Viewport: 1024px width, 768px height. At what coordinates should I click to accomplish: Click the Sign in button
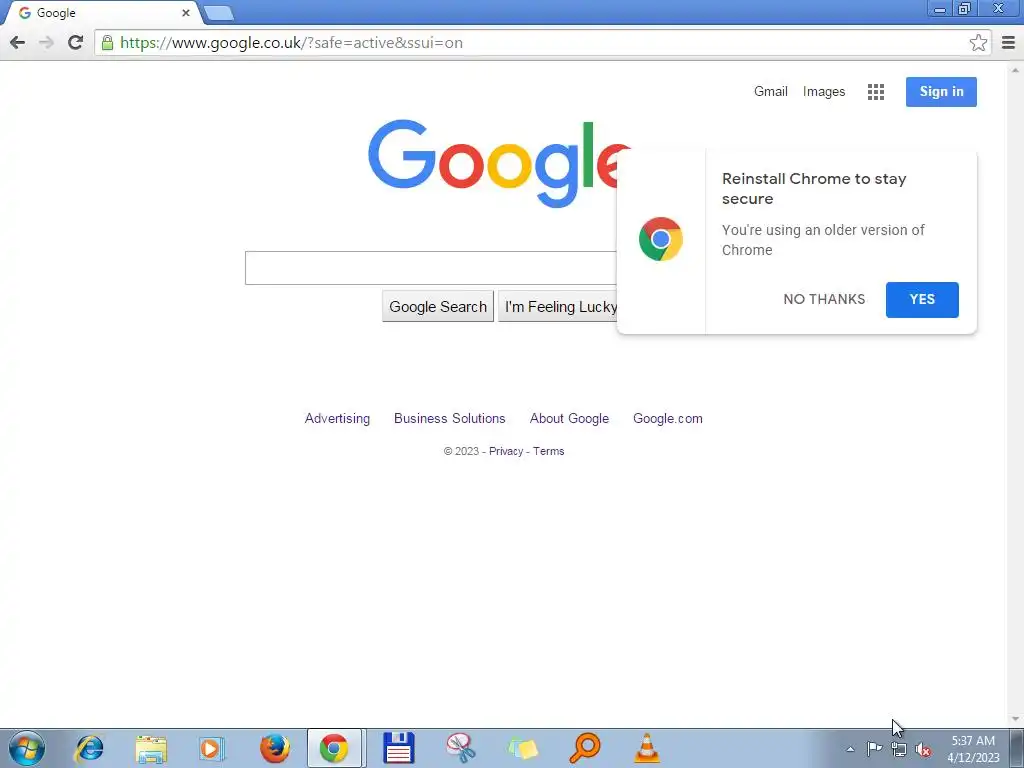pos(941,91)
